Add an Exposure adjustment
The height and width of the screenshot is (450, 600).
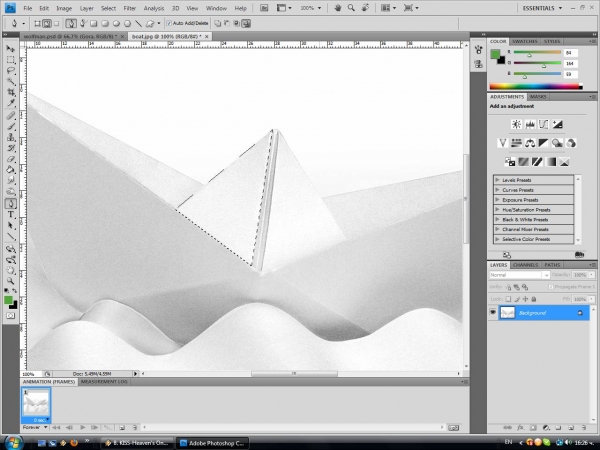pos(557,124)
